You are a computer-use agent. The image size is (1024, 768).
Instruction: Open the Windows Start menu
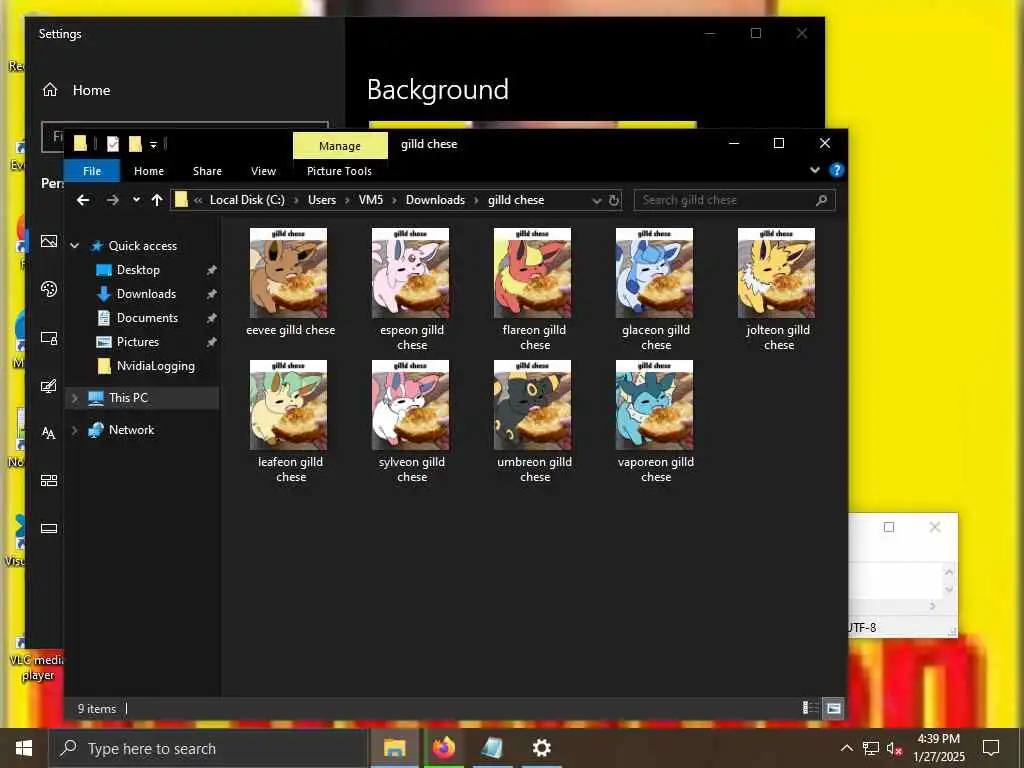(x=24, y=748)
